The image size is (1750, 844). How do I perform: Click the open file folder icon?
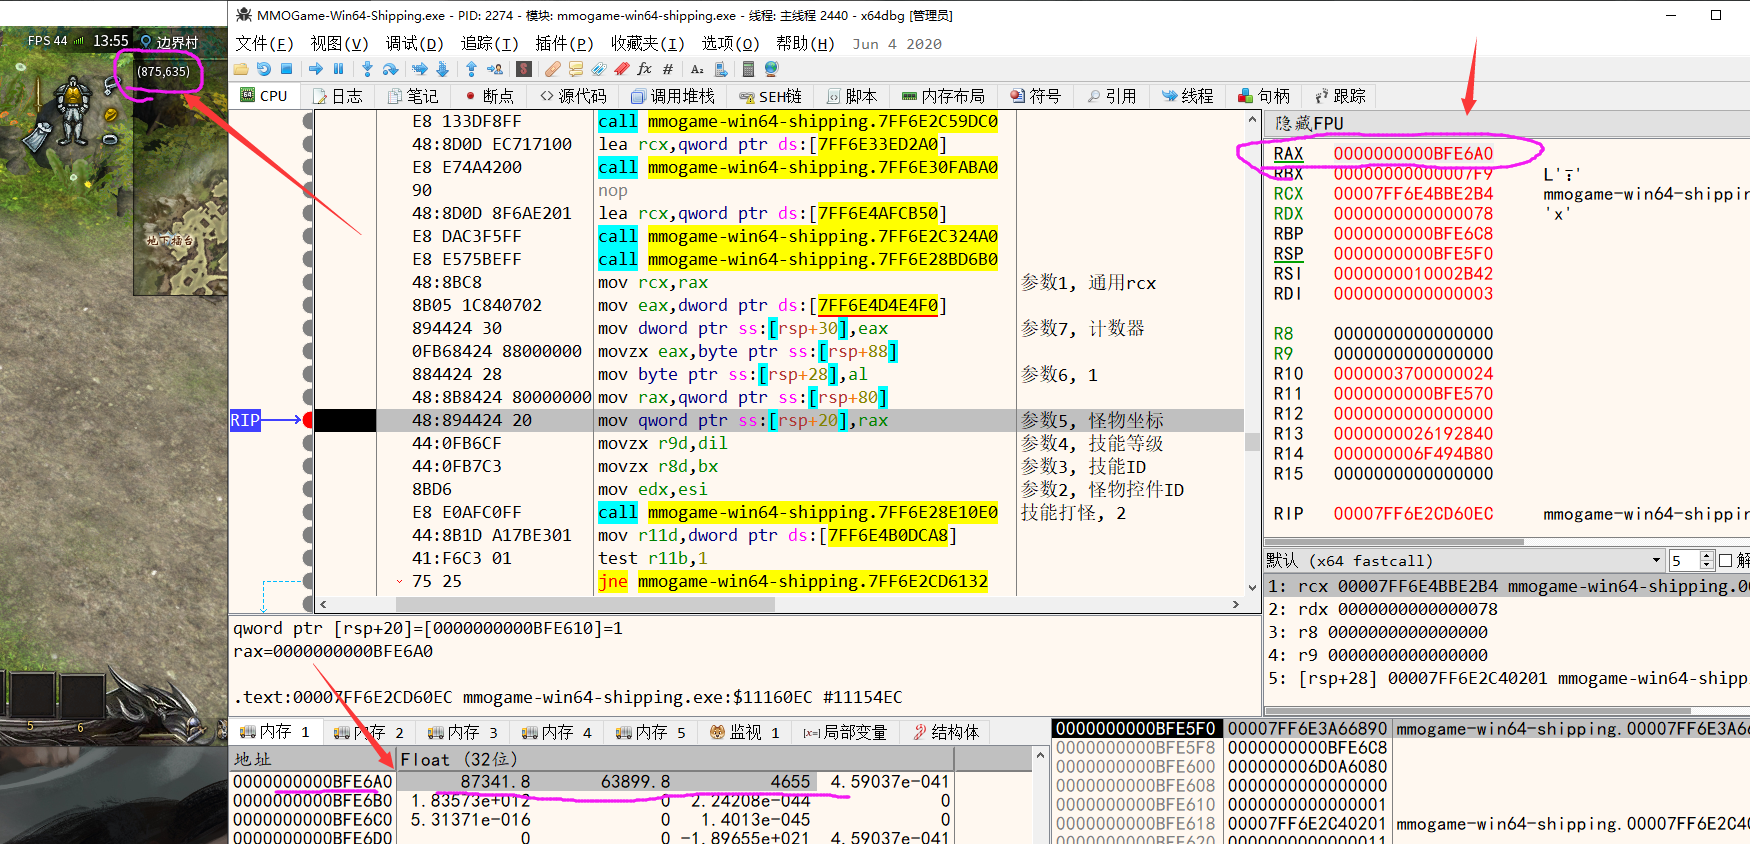tap(241, 69)
